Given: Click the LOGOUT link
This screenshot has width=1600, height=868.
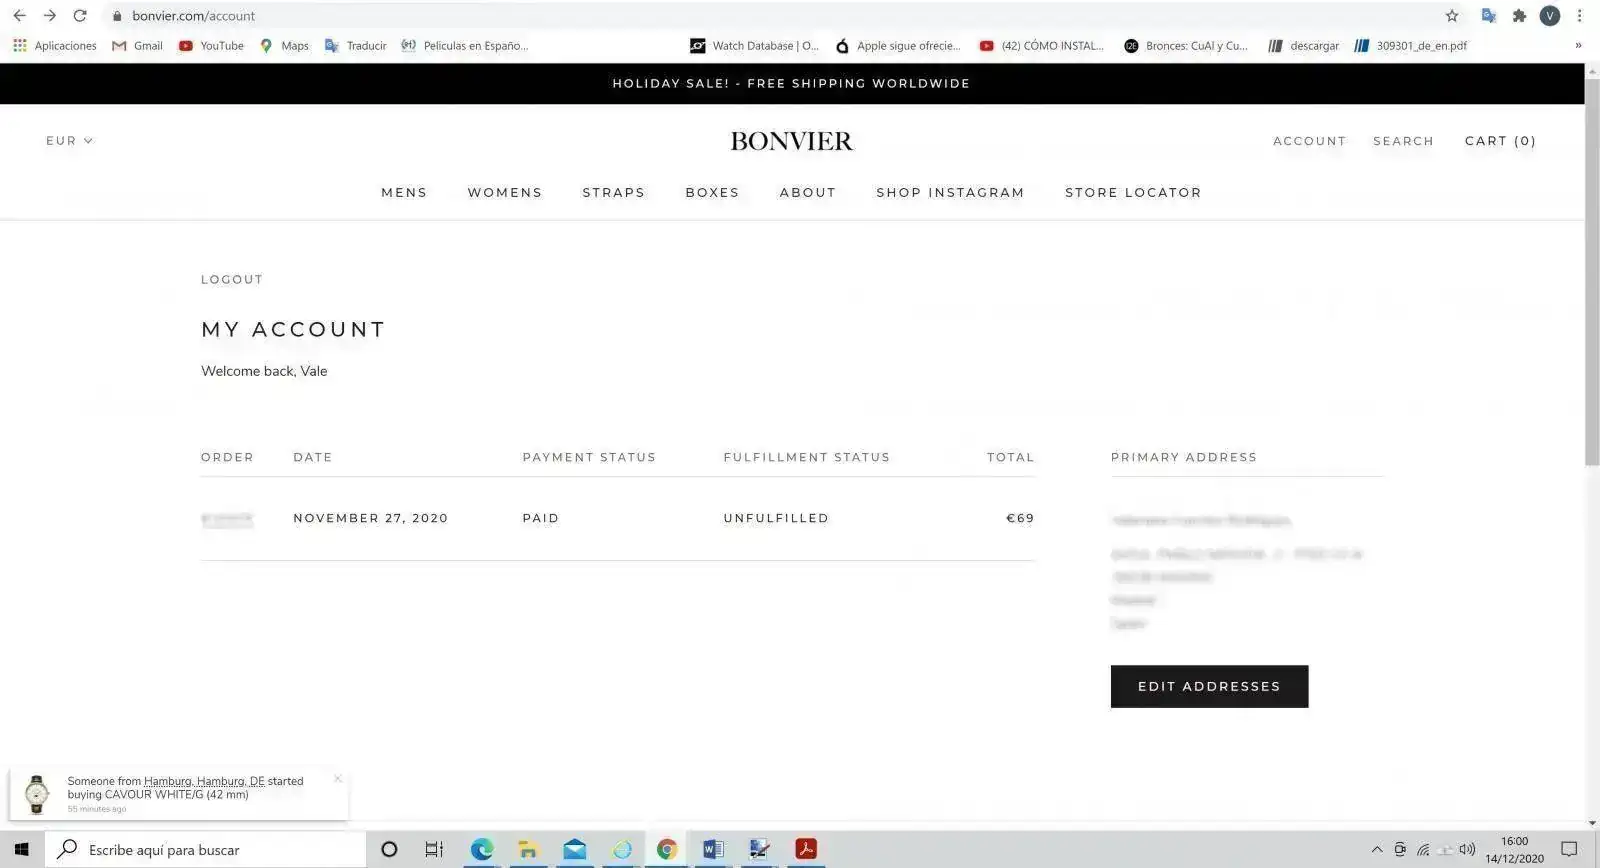Looking at the screenshot, I should (x=232, y=279).
